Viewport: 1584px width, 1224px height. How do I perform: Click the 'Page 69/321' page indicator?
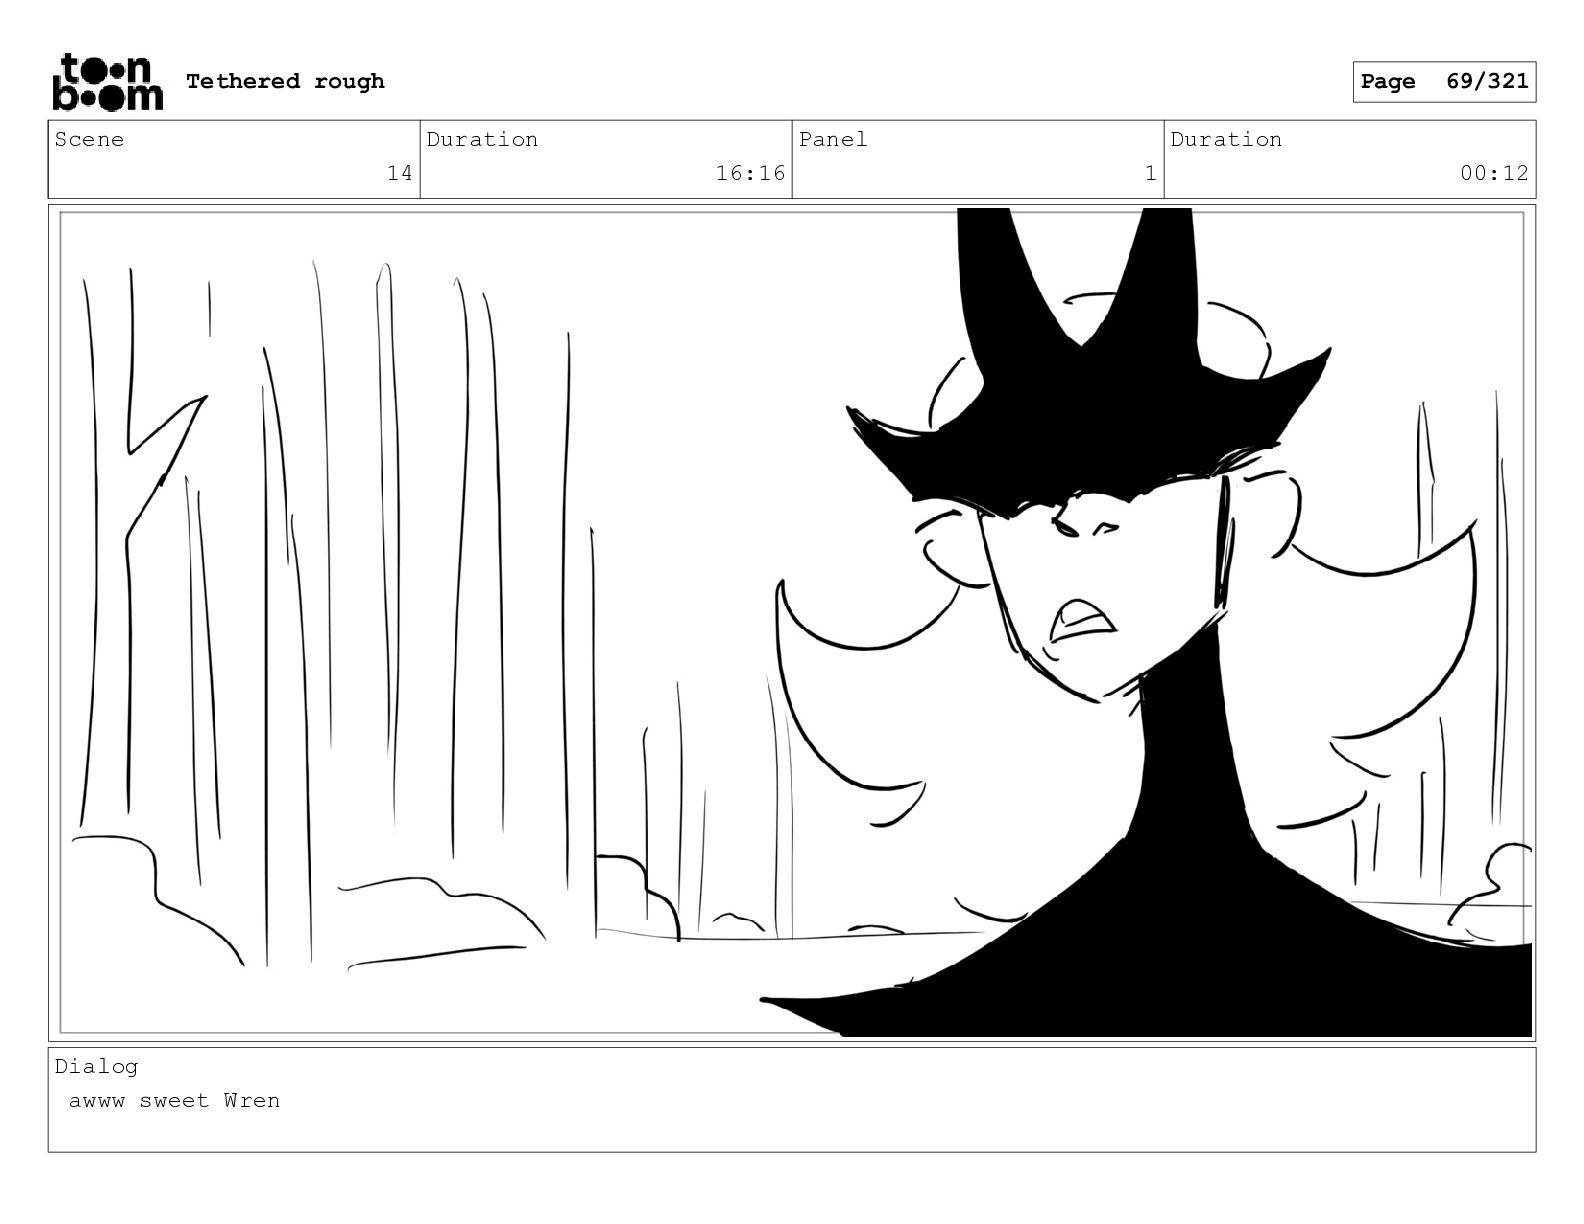coord(1444,82)
